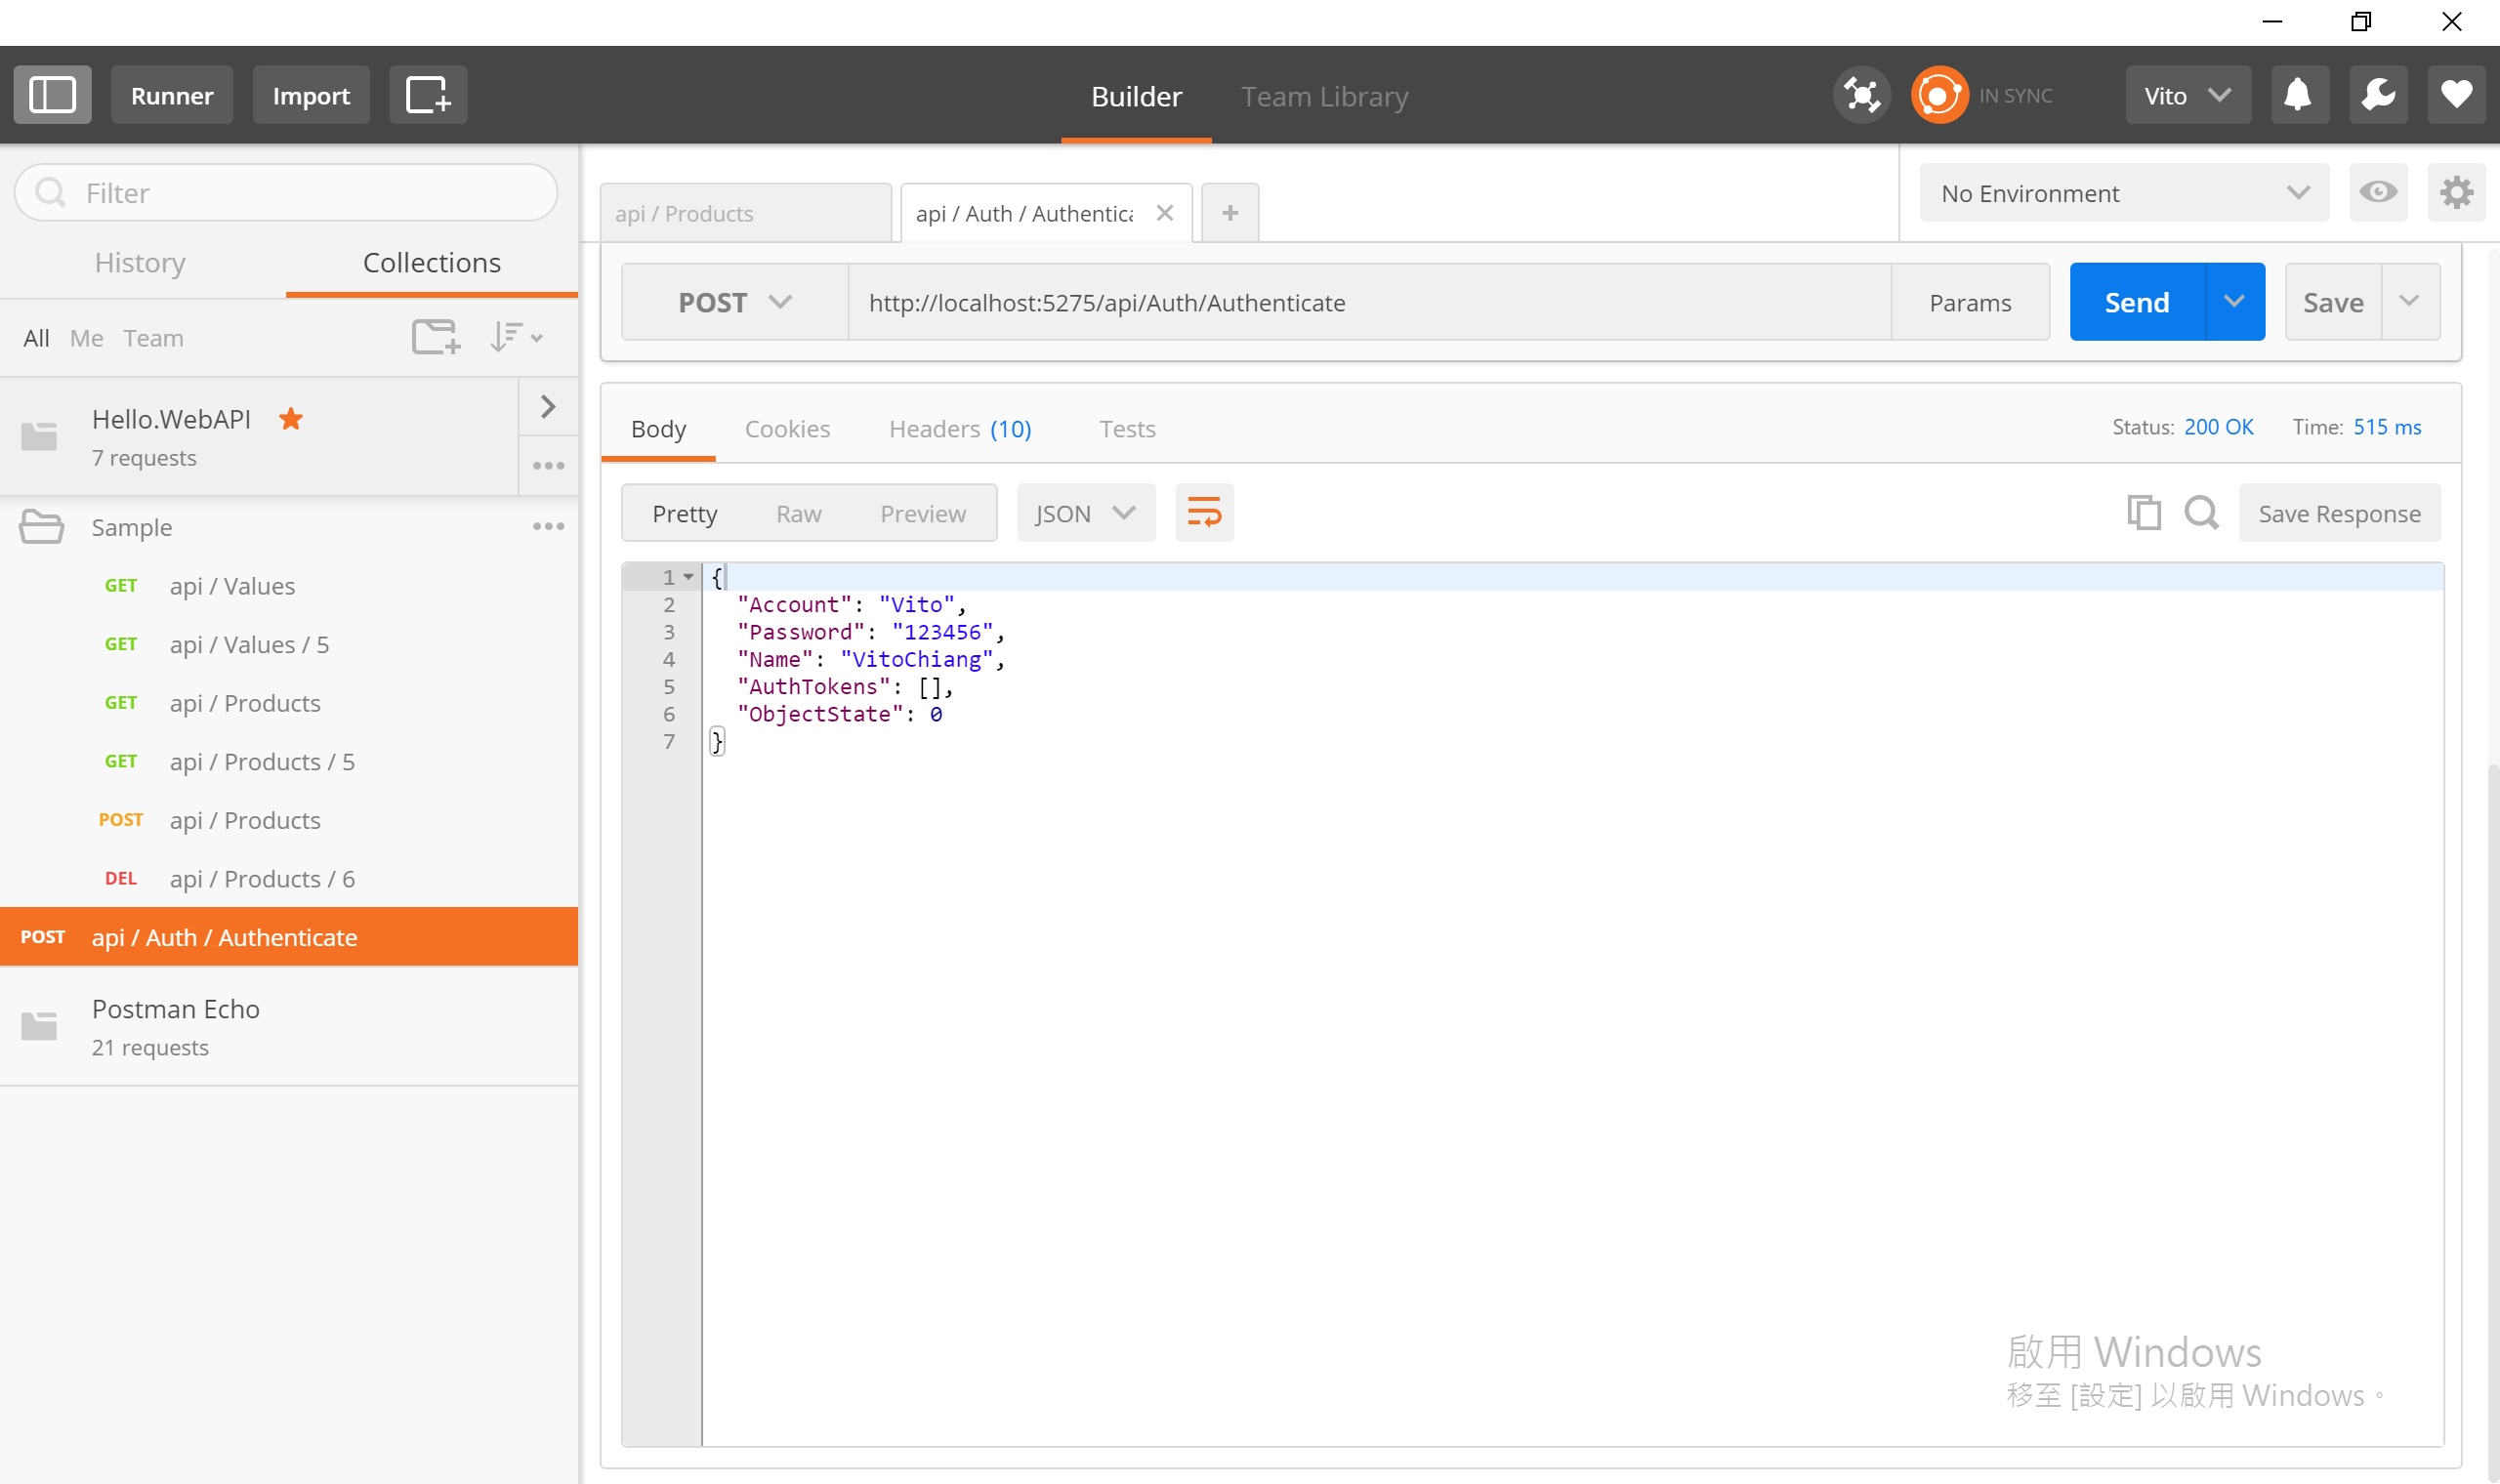Screen dimensions: 2500x1484
Task: Close the api / Auth / Authenticate tab
Action: (x=1164, y=213)
